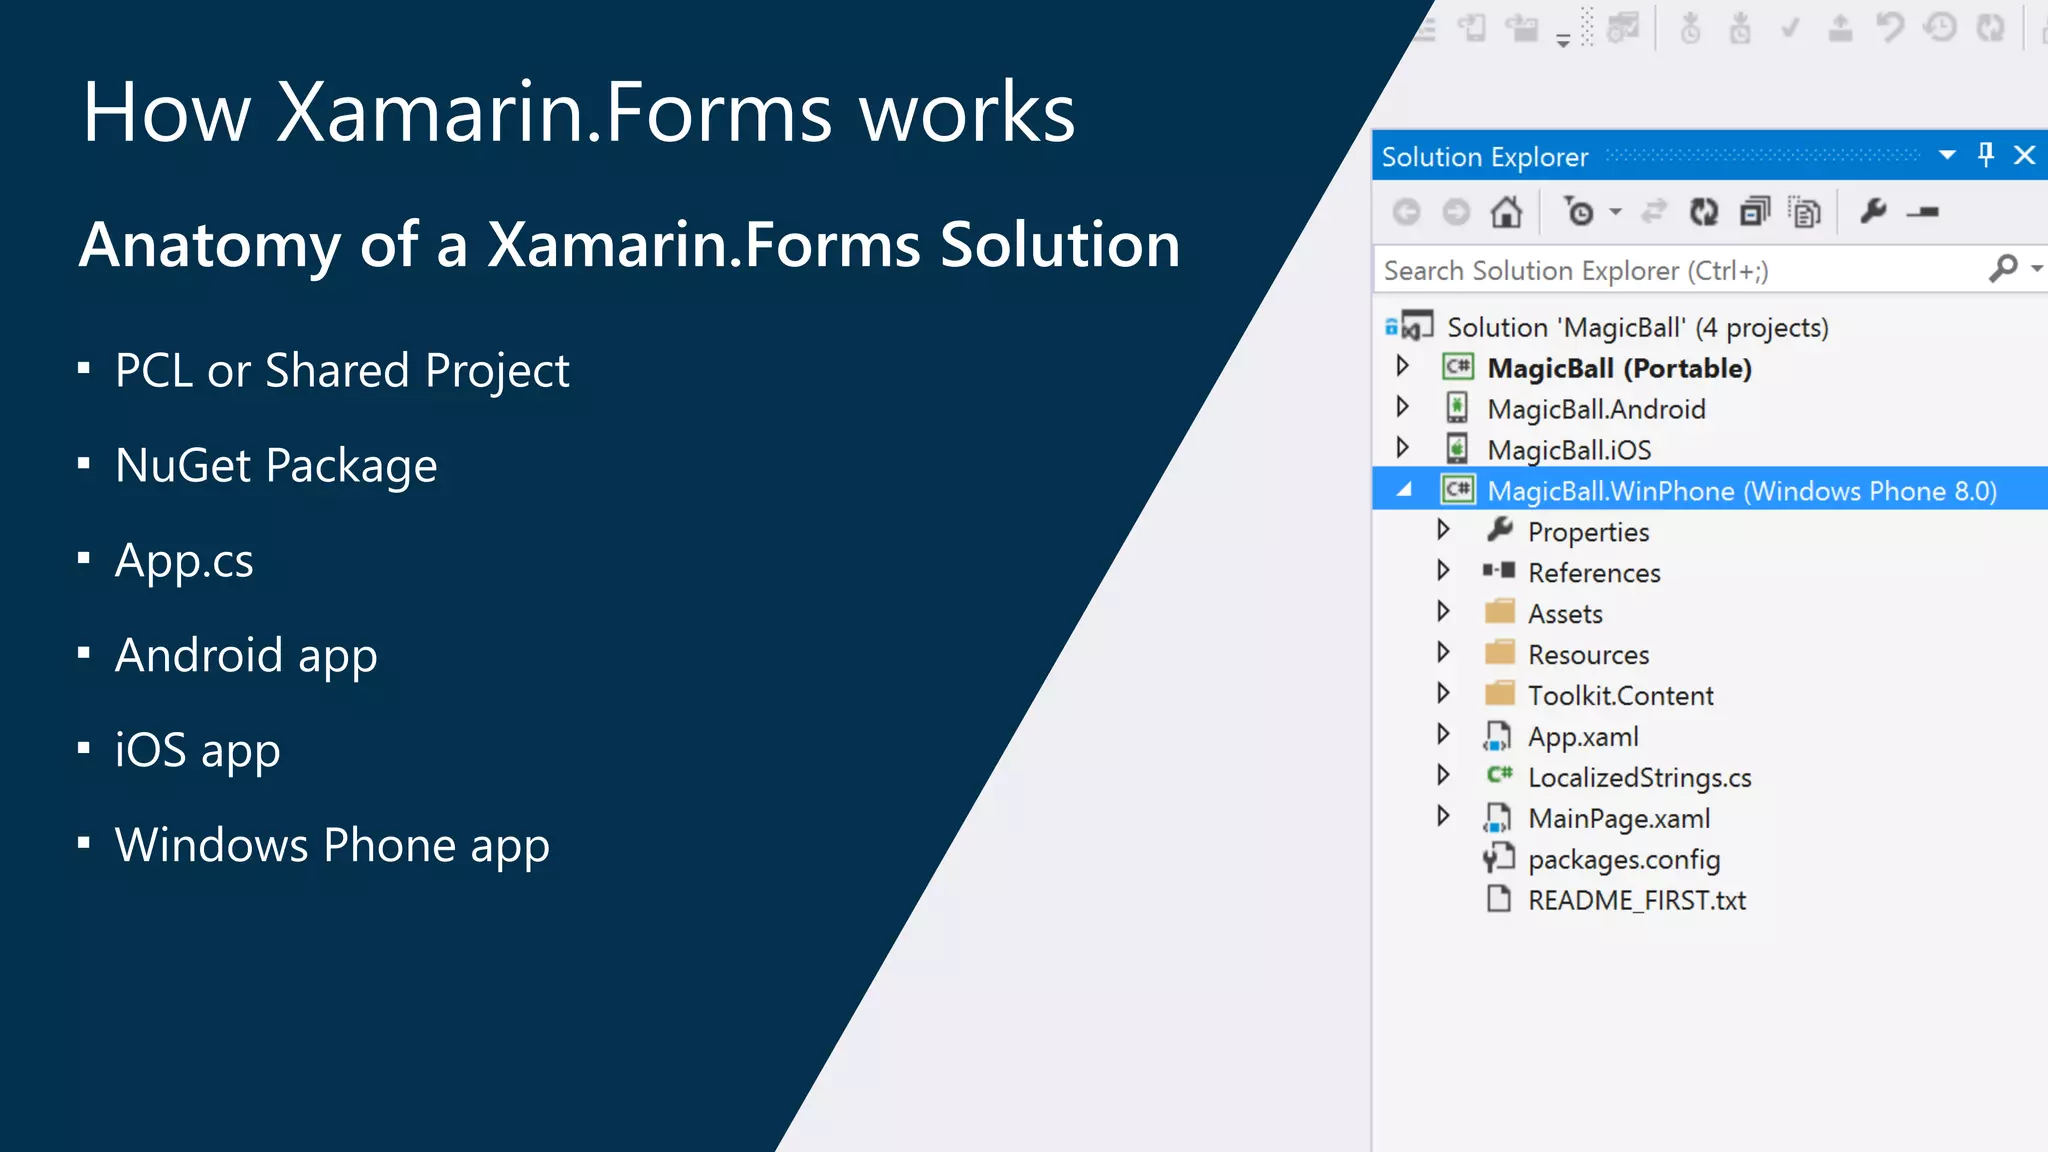Screen dimensions: 2048x1152
Task: Click the Solution 'MagicBall' solution icon
Action: [x=1410, y=325]
